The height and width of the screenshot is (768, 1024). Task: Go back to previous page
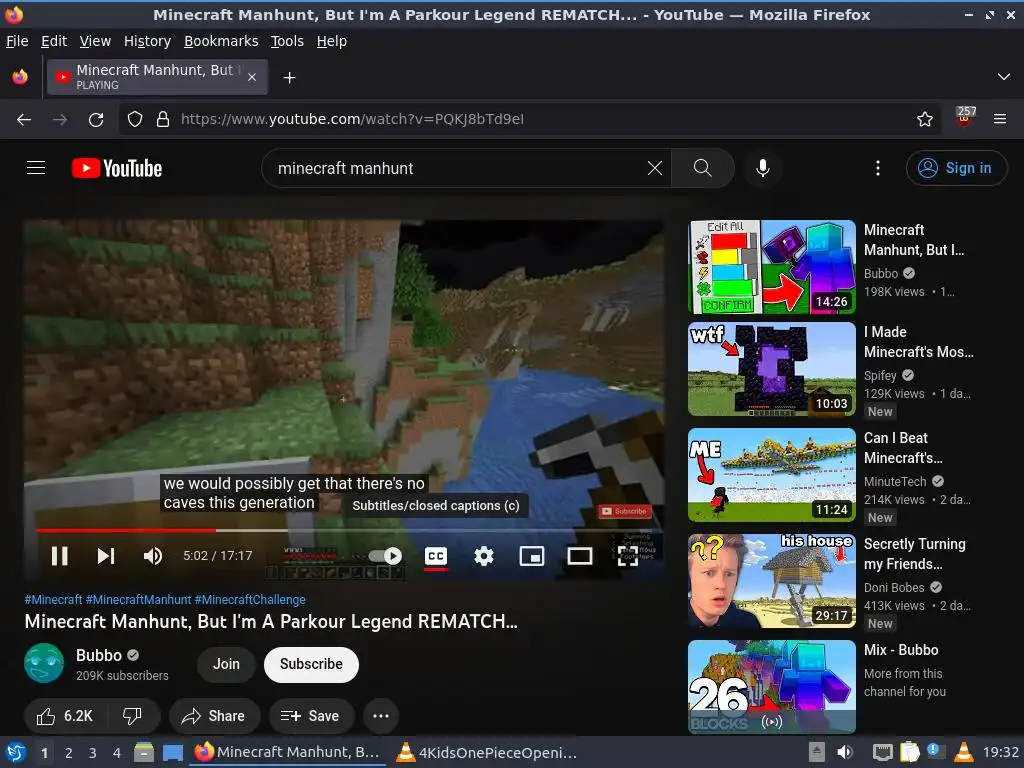pos(24,120)
